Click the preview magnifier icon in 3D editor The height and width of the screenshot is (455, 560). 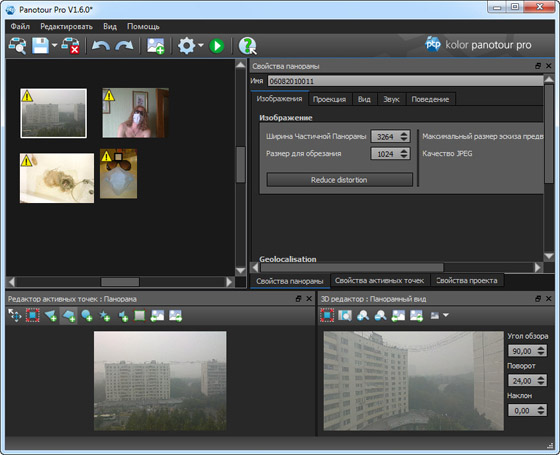point(345,315)
